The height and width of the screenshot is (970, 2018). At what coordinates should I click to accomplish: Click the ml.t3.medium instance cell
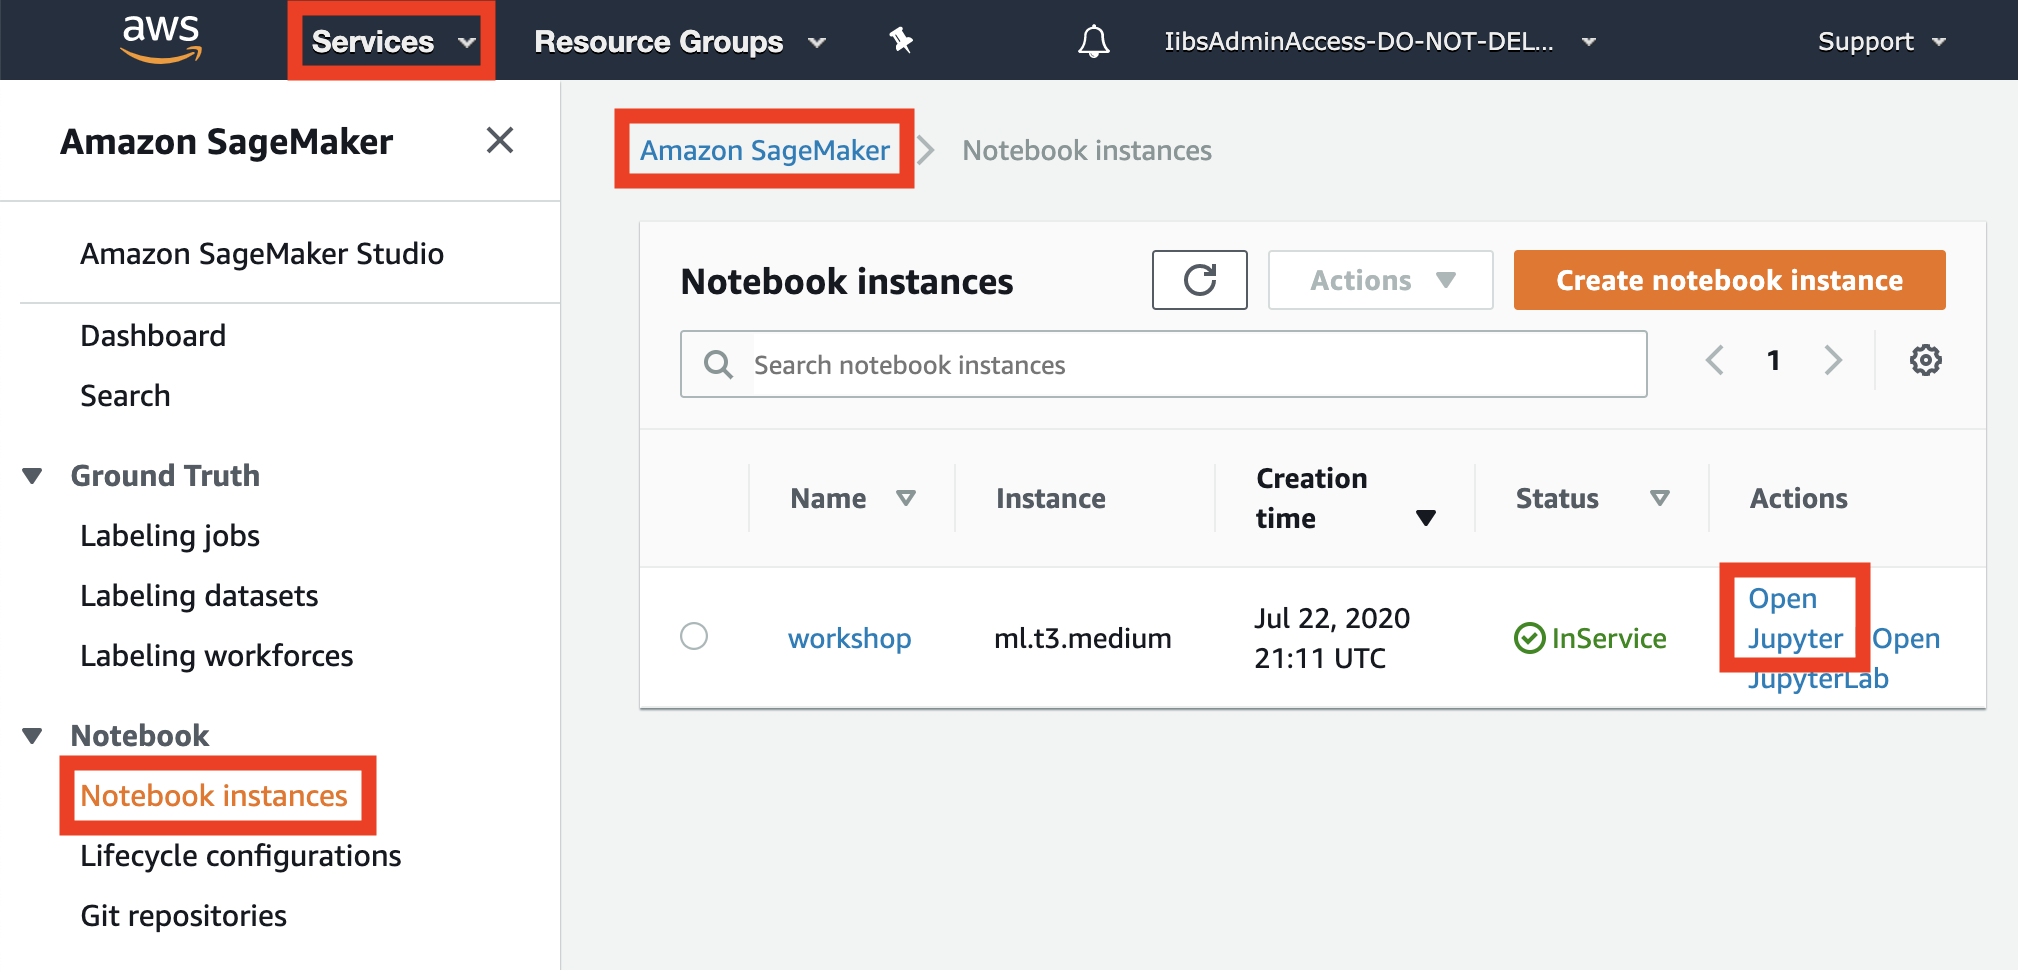tap(1083, 638)
